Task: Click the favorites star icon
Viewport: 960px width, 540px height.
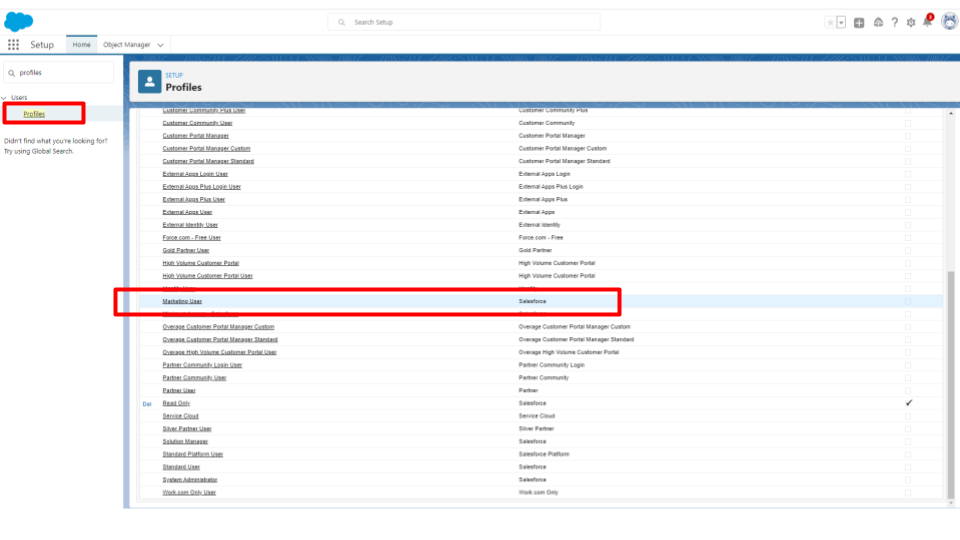Action: [830, 23]
